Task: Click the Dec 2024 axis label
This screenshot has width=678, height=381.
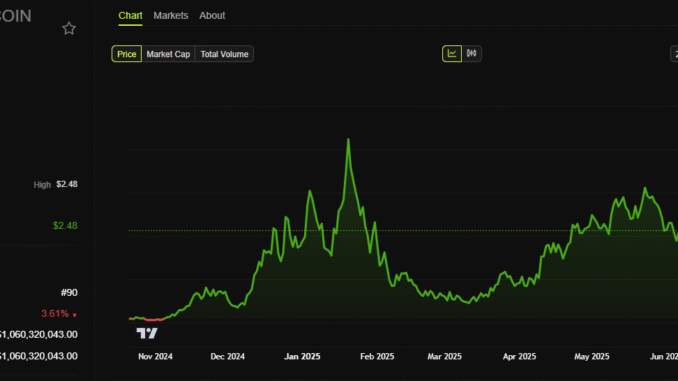Action: click(227, 356)
